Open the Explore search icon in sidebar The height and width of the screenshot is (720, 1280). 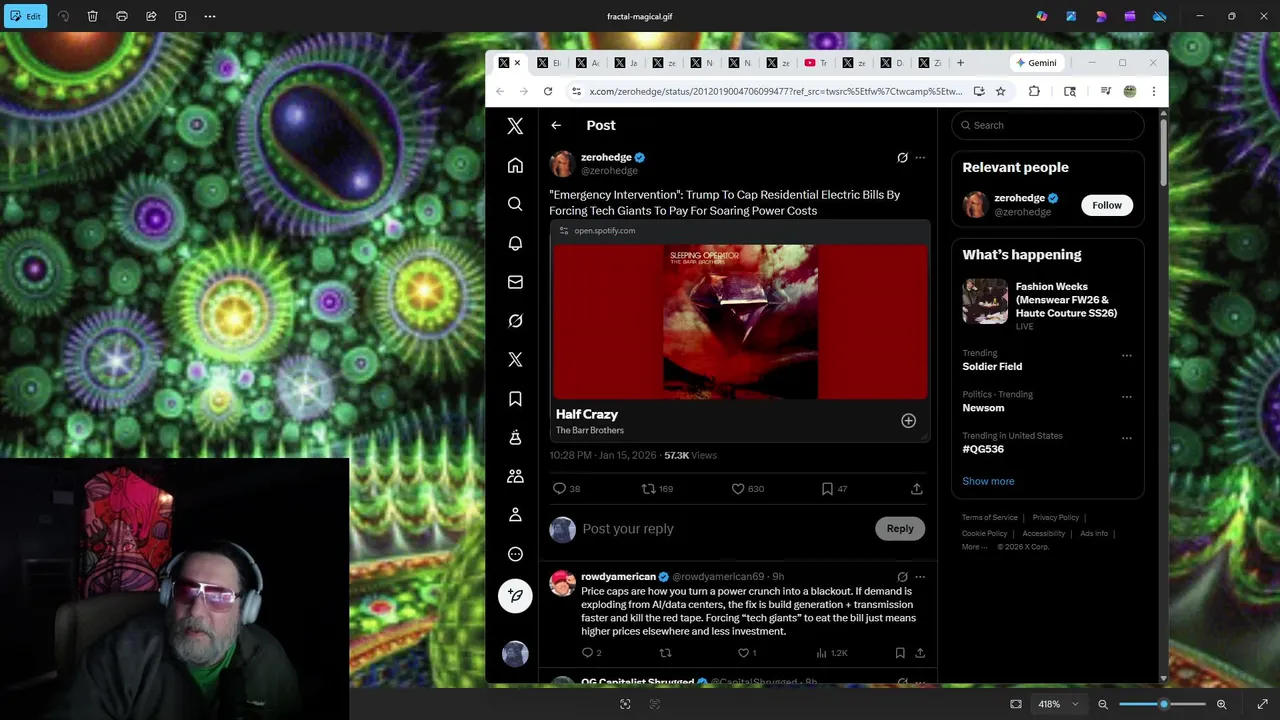click(515, 204)
